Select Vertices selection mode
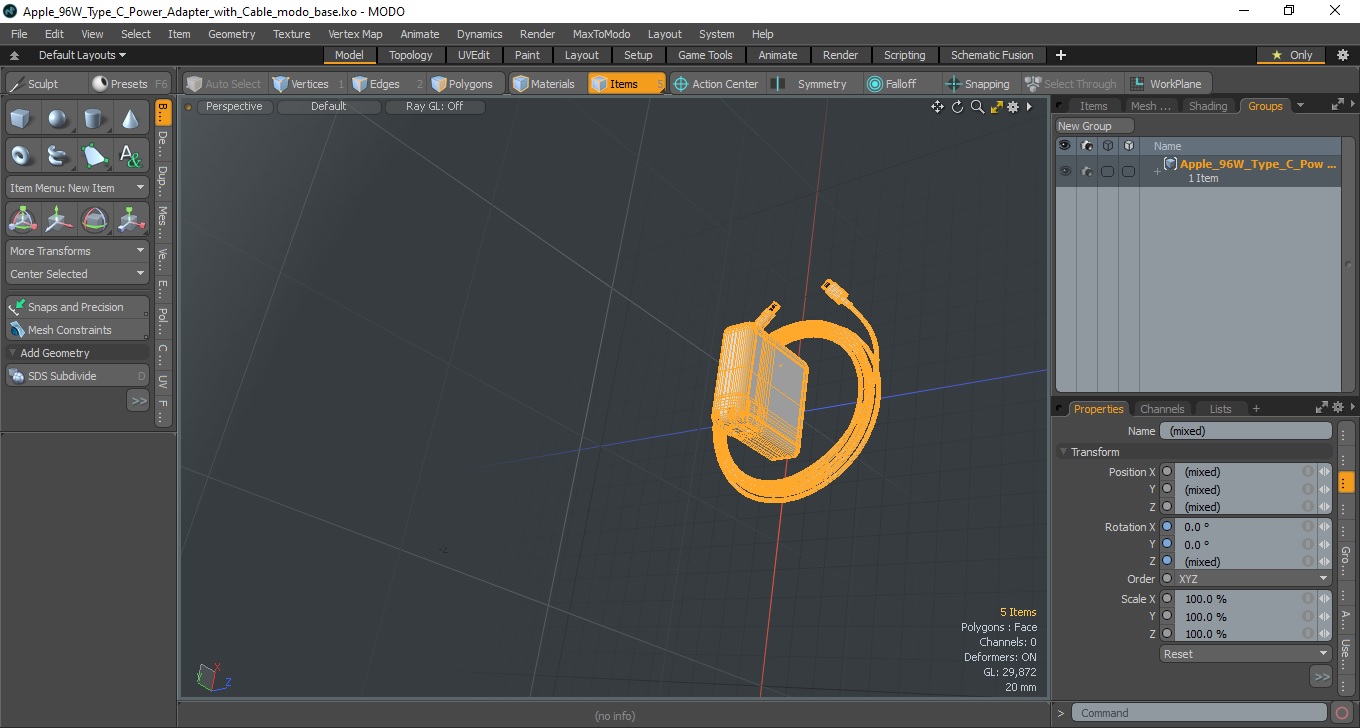The height and width of the screenshot is (728, 1360). [x=309, y=84]
